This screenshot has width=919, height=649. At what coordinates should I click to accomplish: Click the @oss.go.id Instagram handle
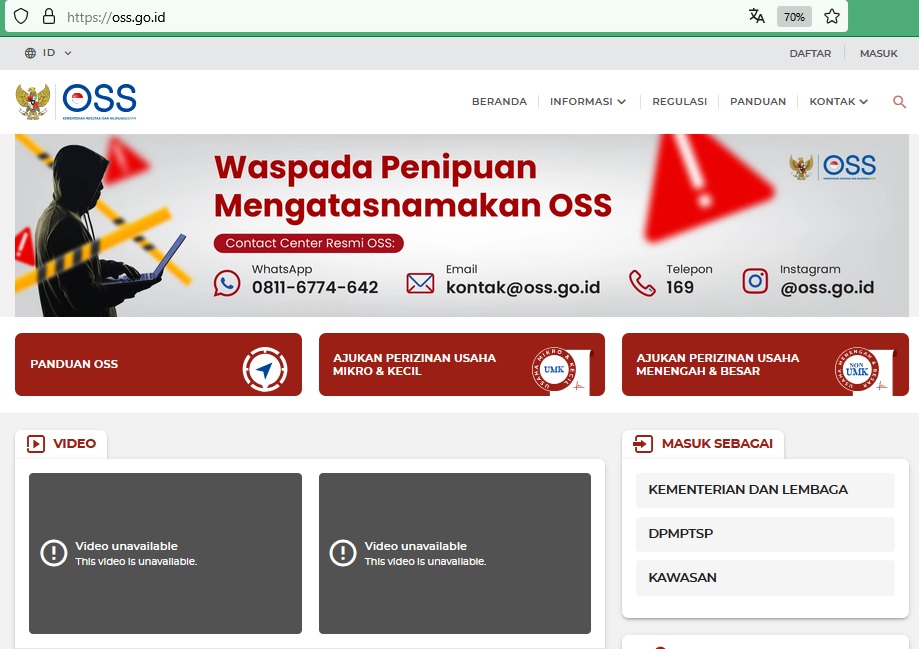click(x=827, y=288)
